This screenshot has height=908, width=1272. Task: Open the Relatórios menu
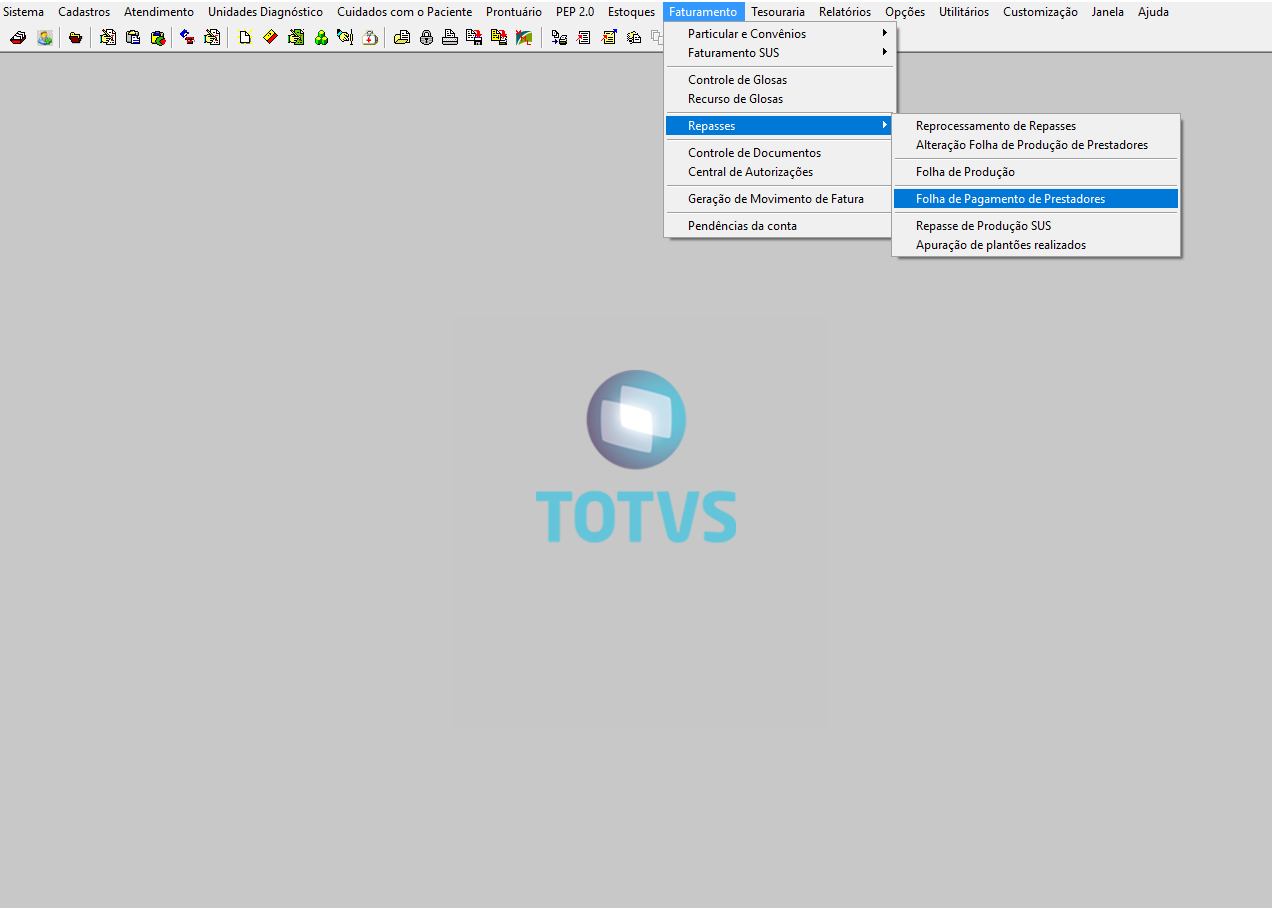pyautogui.click(x=845, y=12)
